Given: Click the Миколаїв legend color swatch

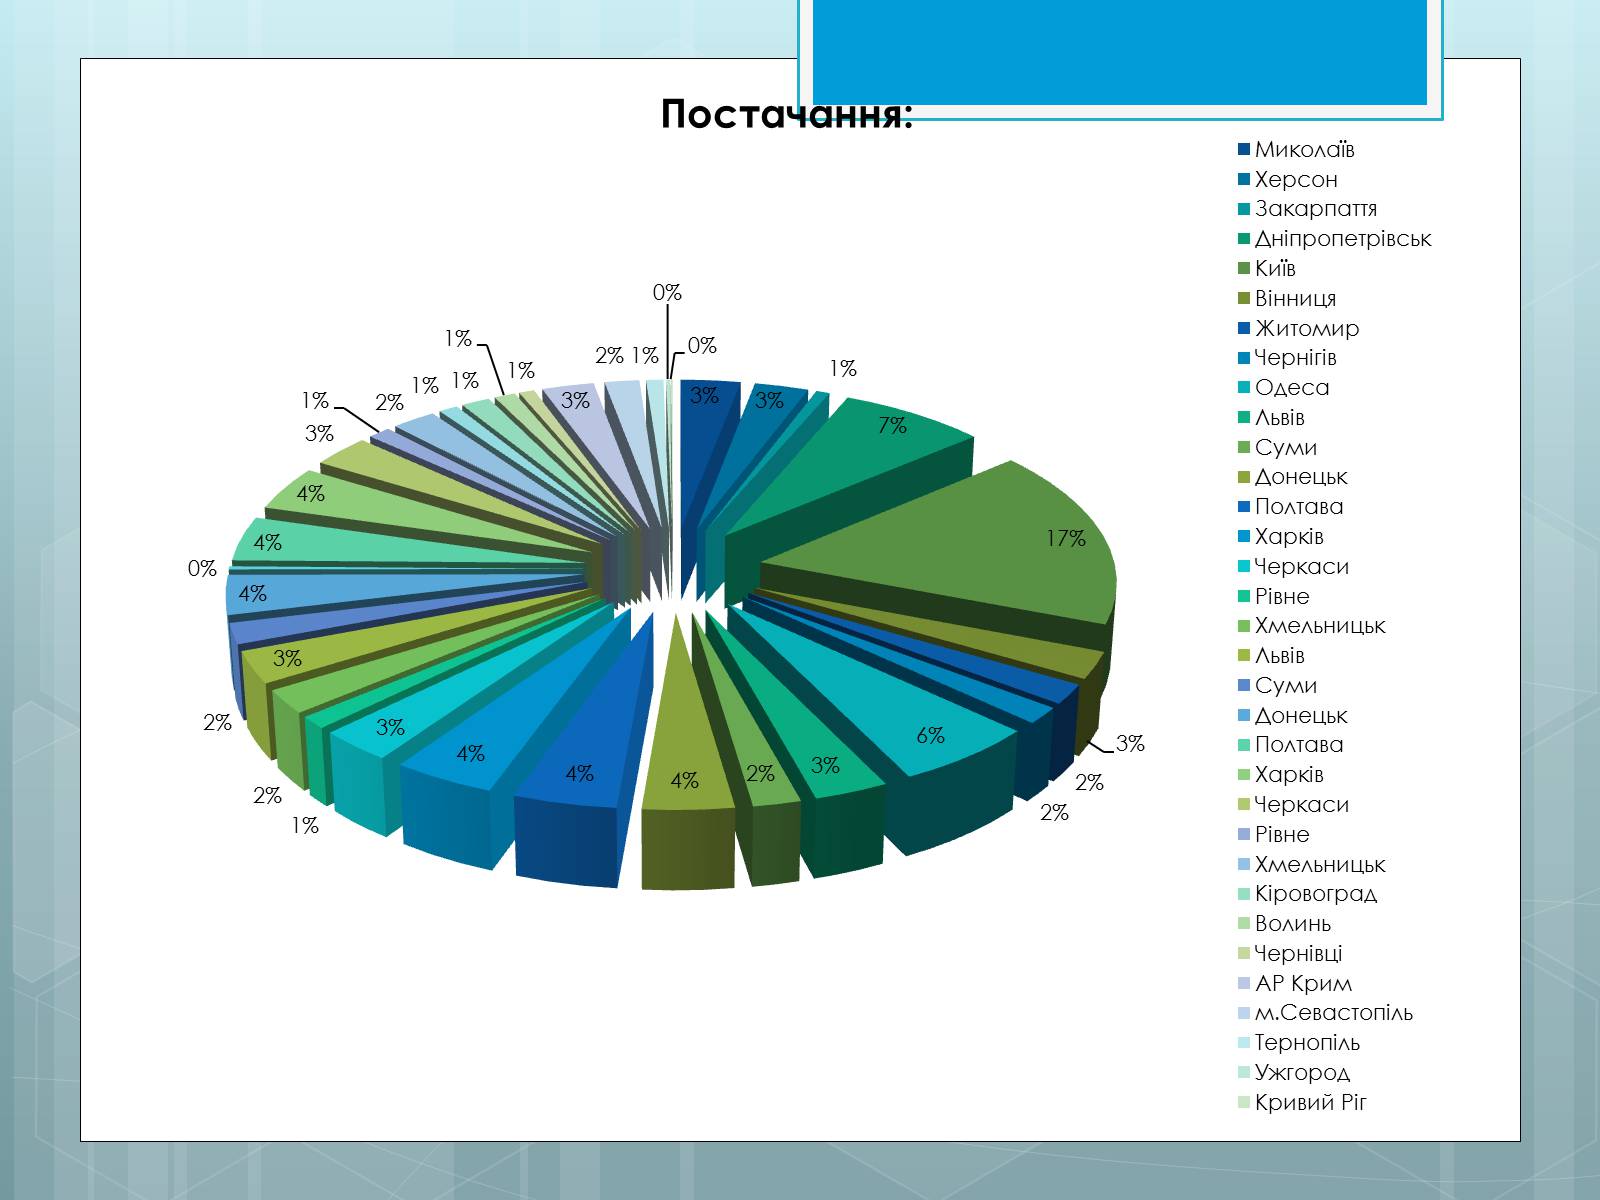Looking at the screenshot, I should click(x=1244, y=150).
